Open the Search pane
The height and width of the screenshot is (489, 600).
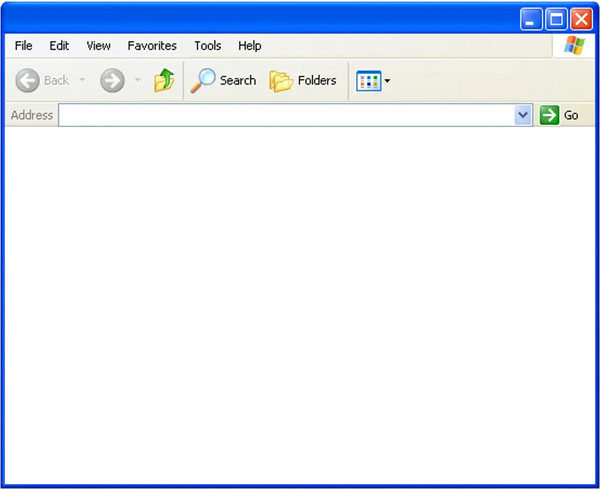[x=223, y=80]
